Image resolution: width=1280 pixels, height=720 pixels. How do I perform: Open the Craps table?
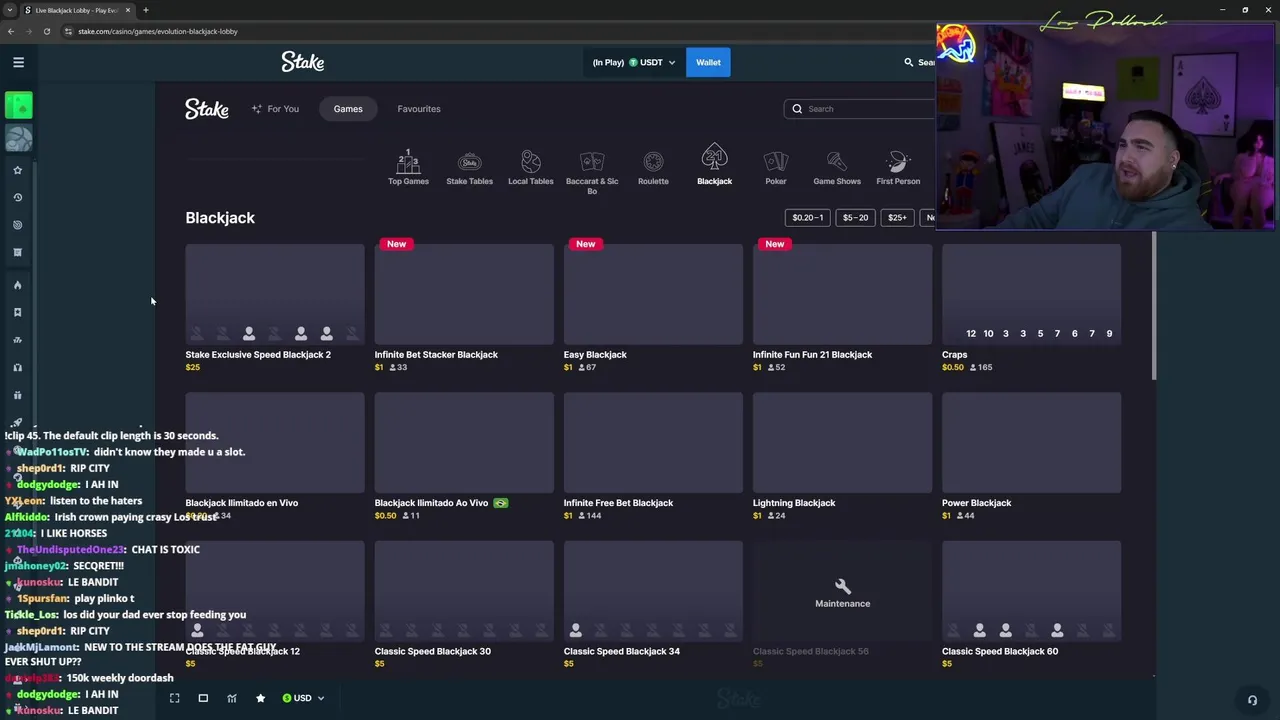pos(1031,293)
